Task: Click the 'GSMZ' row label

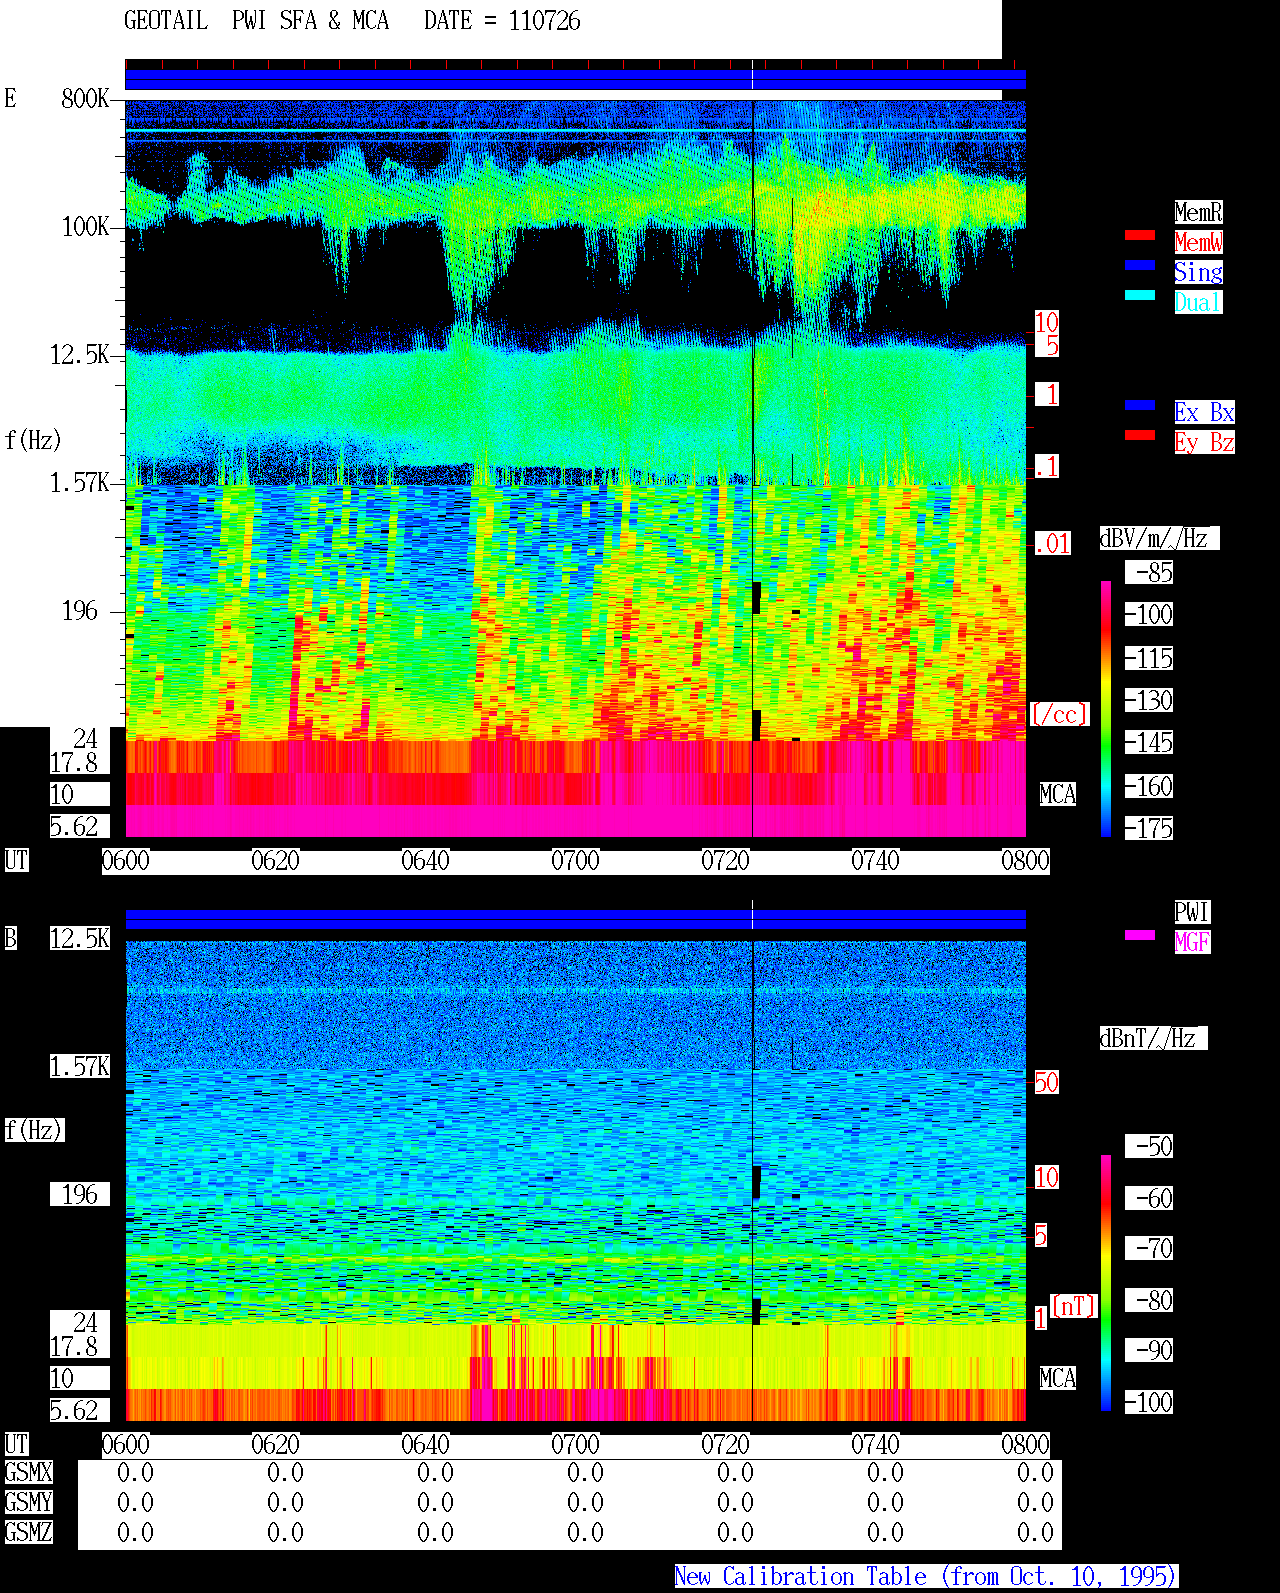Action: tap(28, 1532)
